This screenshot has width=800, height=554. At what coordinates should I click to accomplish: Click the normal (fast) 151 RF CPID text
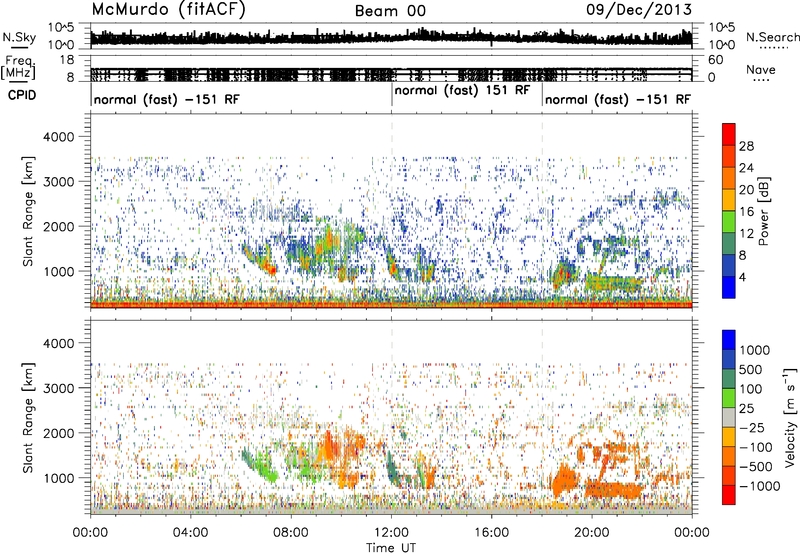tap(462, 90)
